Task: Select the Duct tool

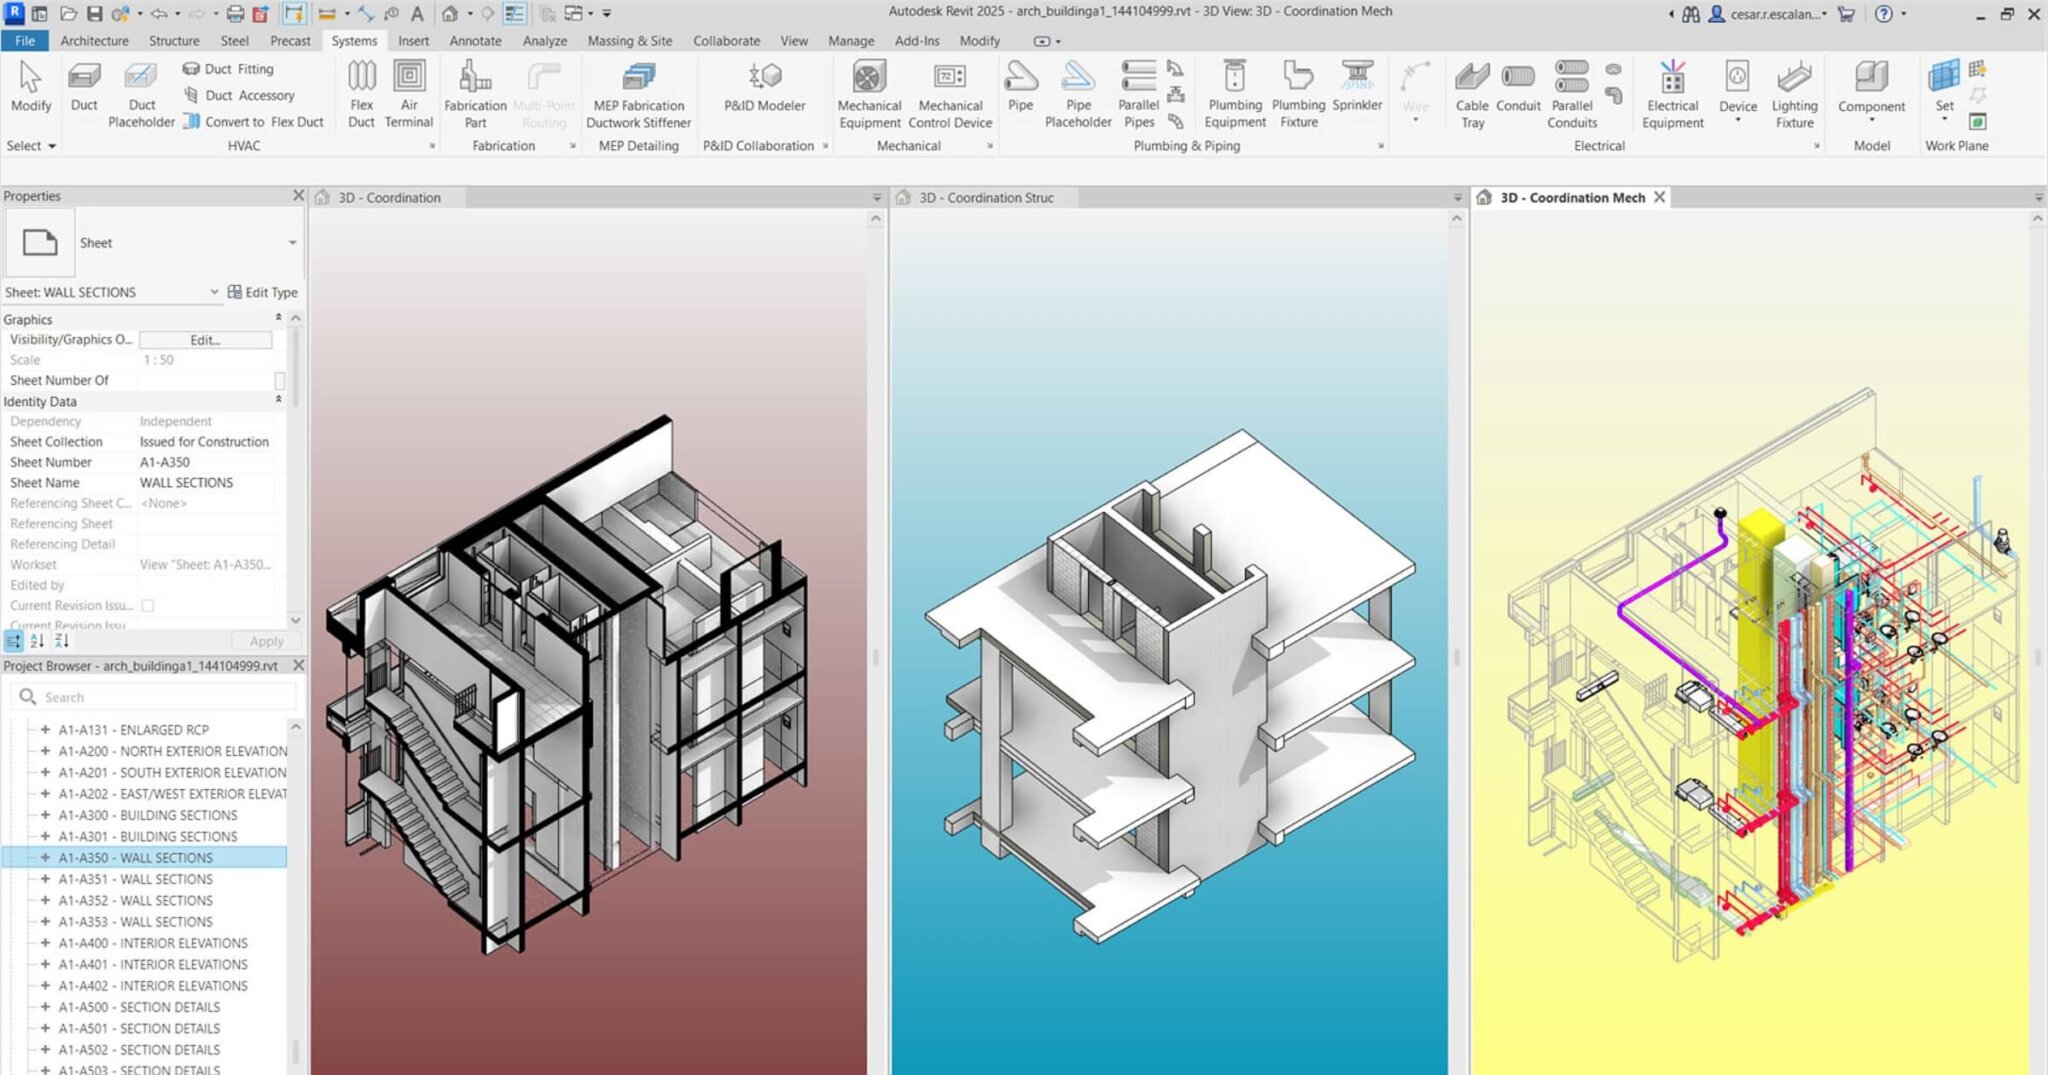Action: click(x=85, y=90)
